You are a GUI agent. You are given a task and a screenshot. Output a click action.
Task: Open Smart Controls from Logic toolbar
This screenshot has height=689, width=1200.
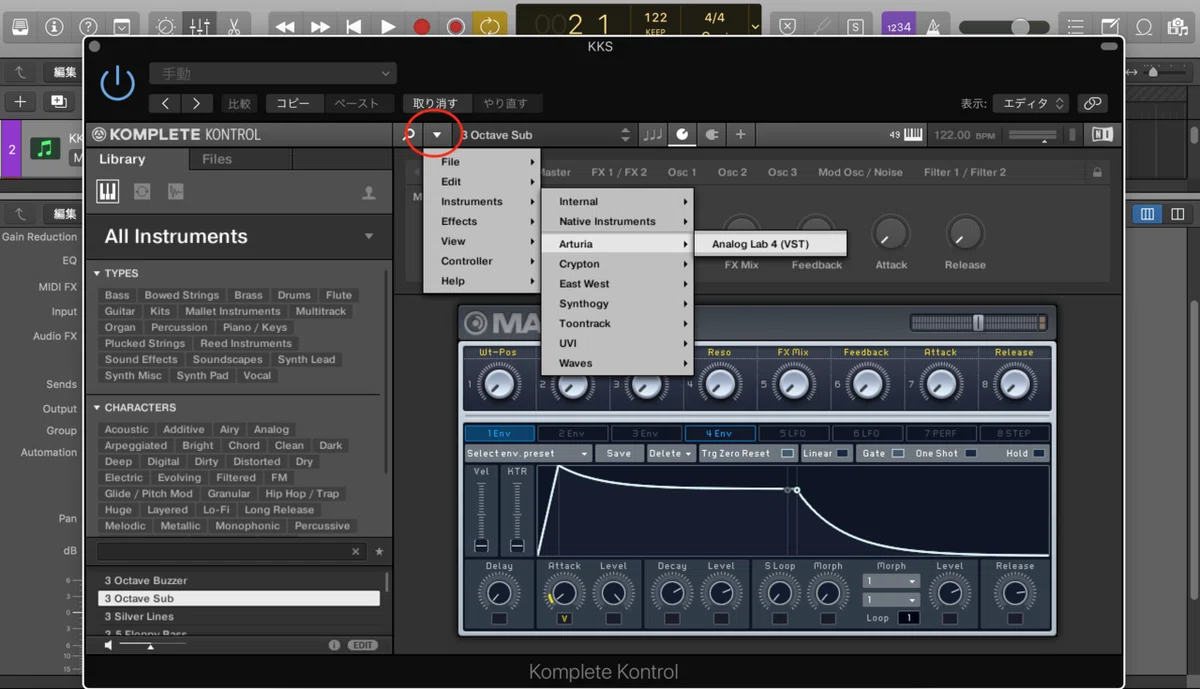coord(165,27)
